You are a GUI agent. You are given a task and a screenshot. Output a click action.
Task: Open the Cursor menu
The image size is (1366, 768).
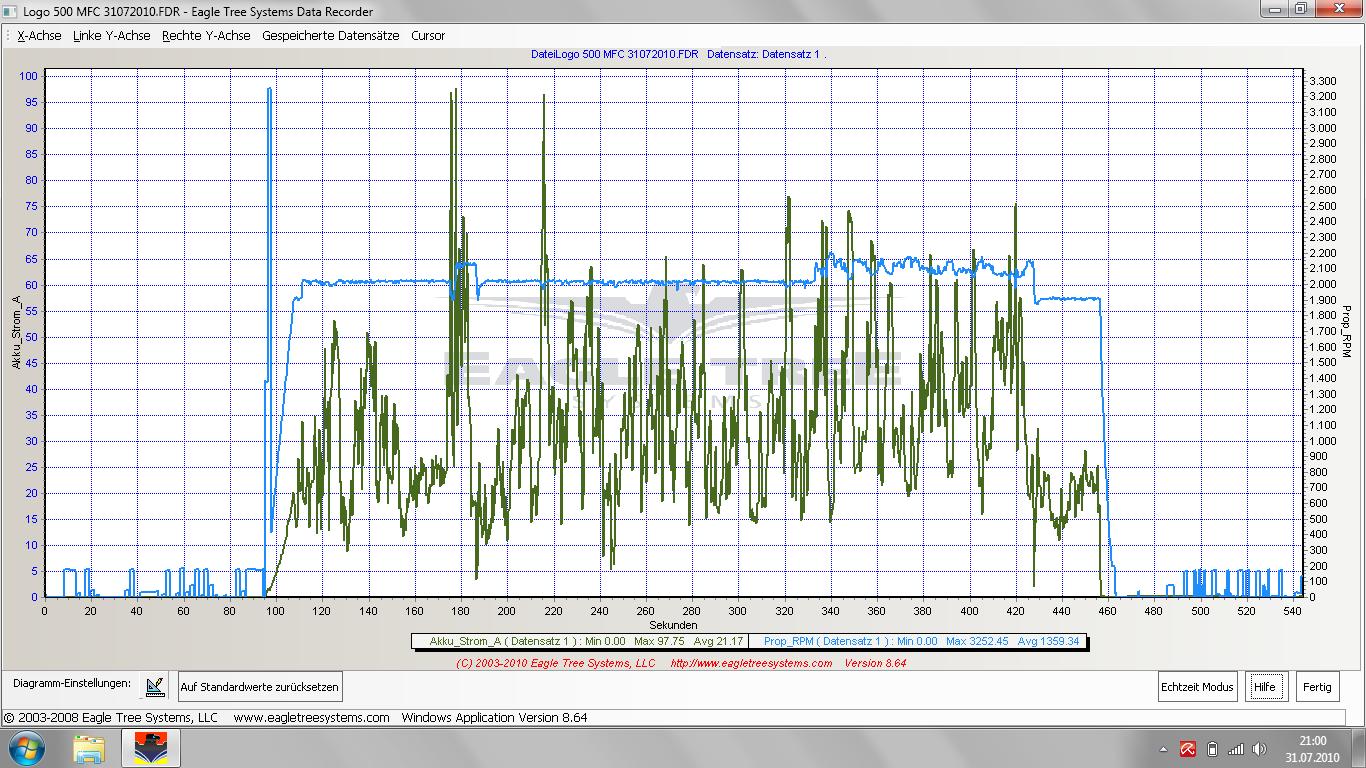(428, 35)
